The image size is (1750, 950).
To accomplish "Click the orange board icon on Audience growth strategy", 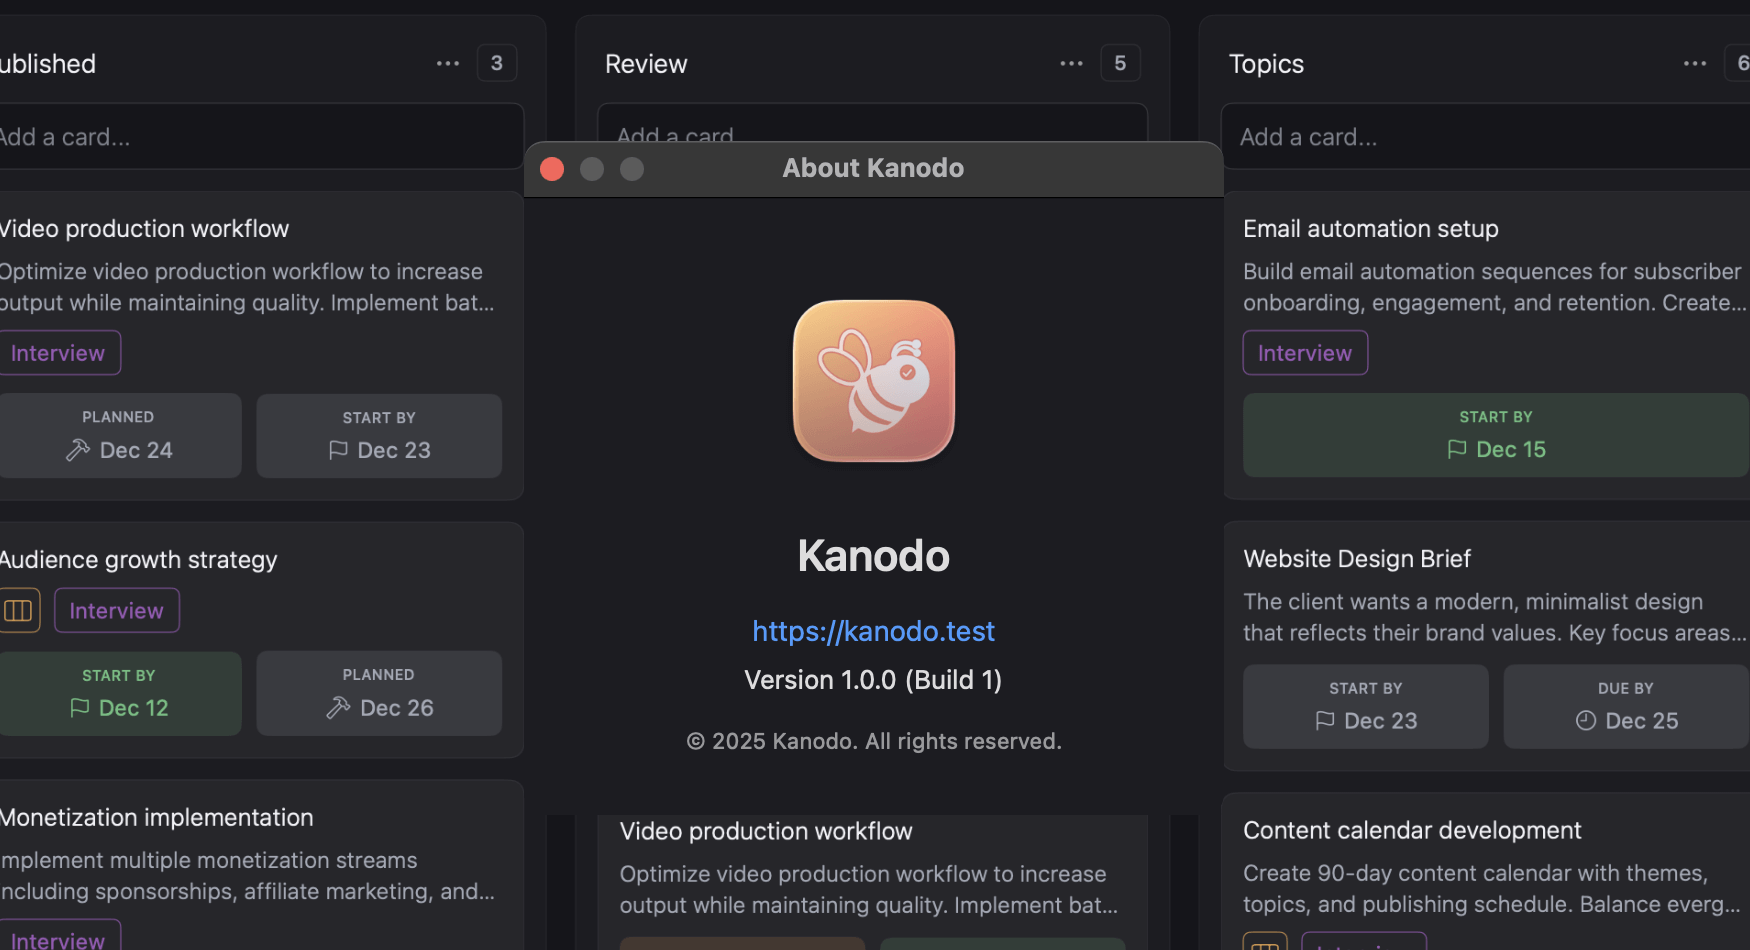I will tap(19, 610).
